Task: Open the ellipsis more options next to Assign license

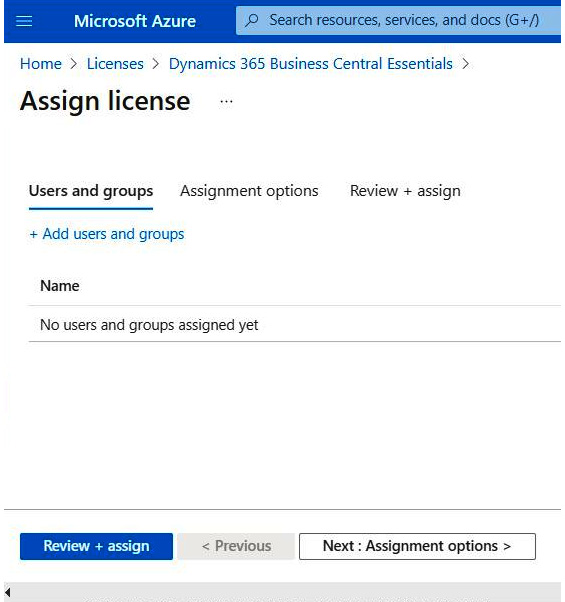Action: pyautogui.click(x=226, y=102)
